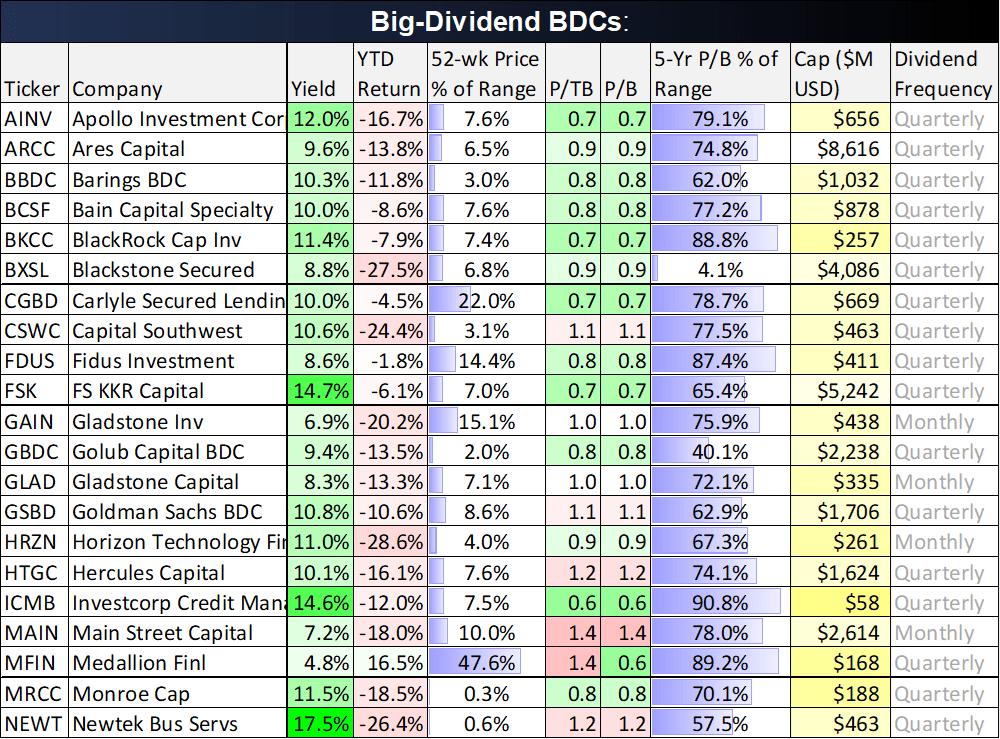Click the $1,706 market cap cell
This screenshot has height=739, width=1000.
coord(840,512)
